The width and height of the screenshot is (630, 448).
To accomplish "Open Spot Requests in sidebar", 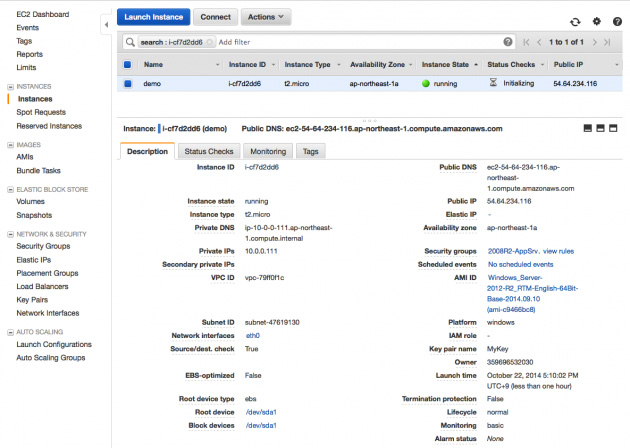I will (41, 112).
